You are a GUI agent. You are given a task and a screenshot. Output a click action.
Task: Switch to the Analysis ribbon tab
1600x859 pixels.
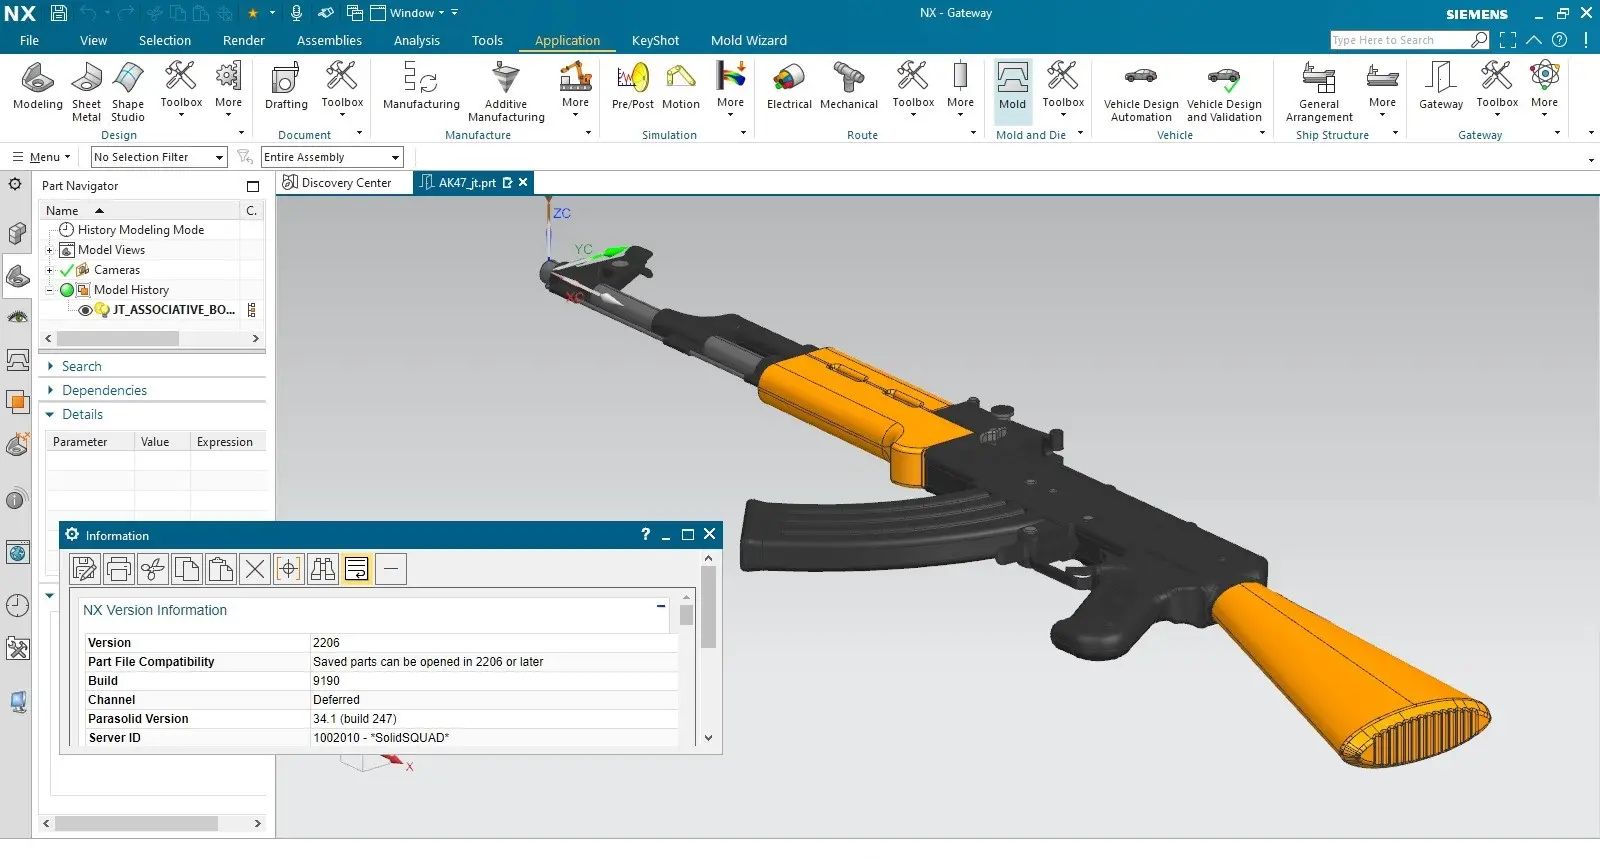pyautogui.click(x=416, y=40)
